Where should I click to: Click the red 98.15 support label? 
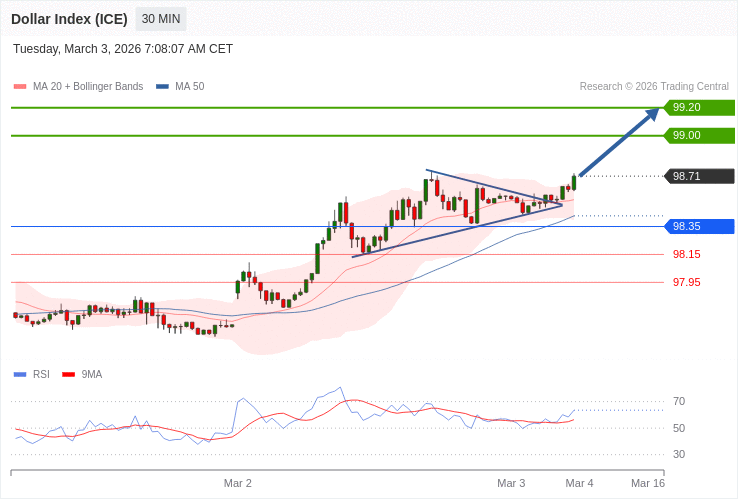coord(687,255)
